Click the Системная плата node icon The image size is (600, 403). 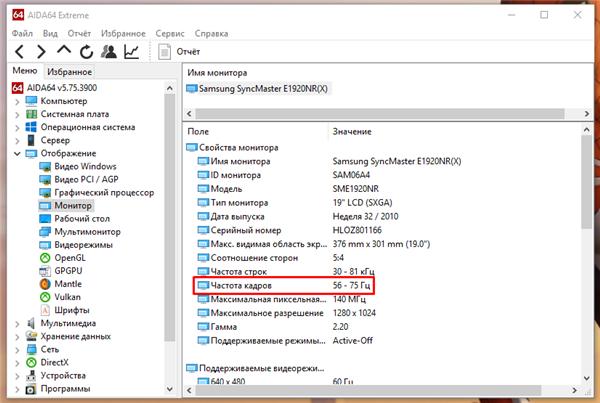[x=31, y=114]
